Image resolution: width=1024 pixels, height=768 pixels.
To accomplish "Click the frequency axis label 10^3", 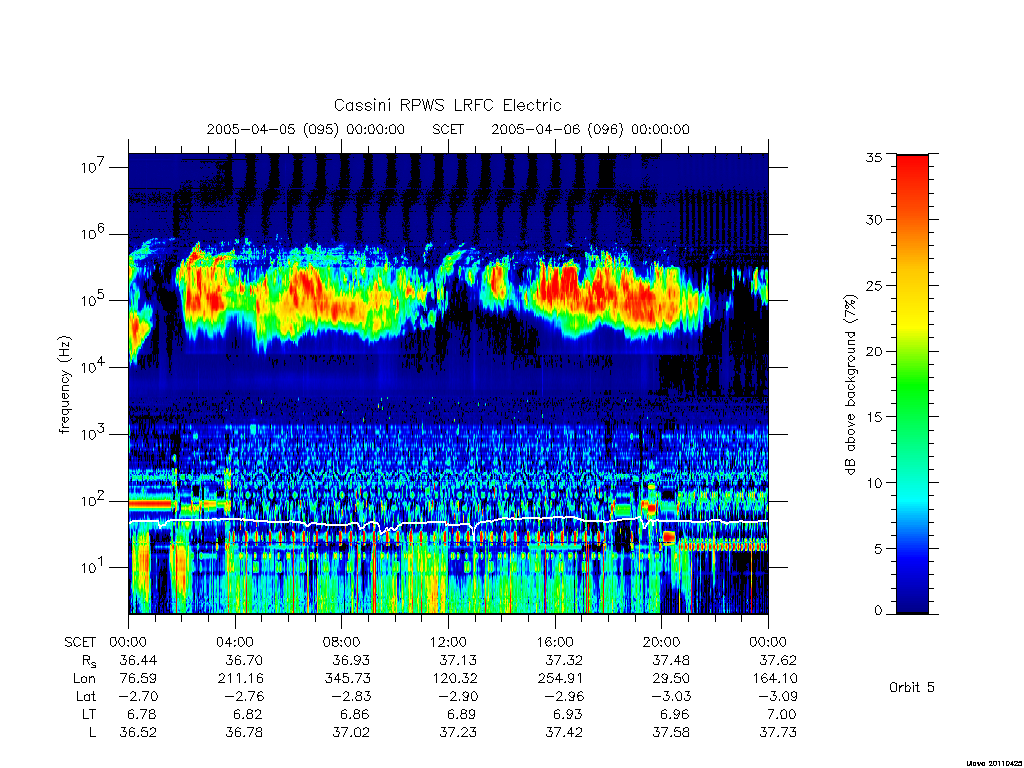I will coord(93,433).
